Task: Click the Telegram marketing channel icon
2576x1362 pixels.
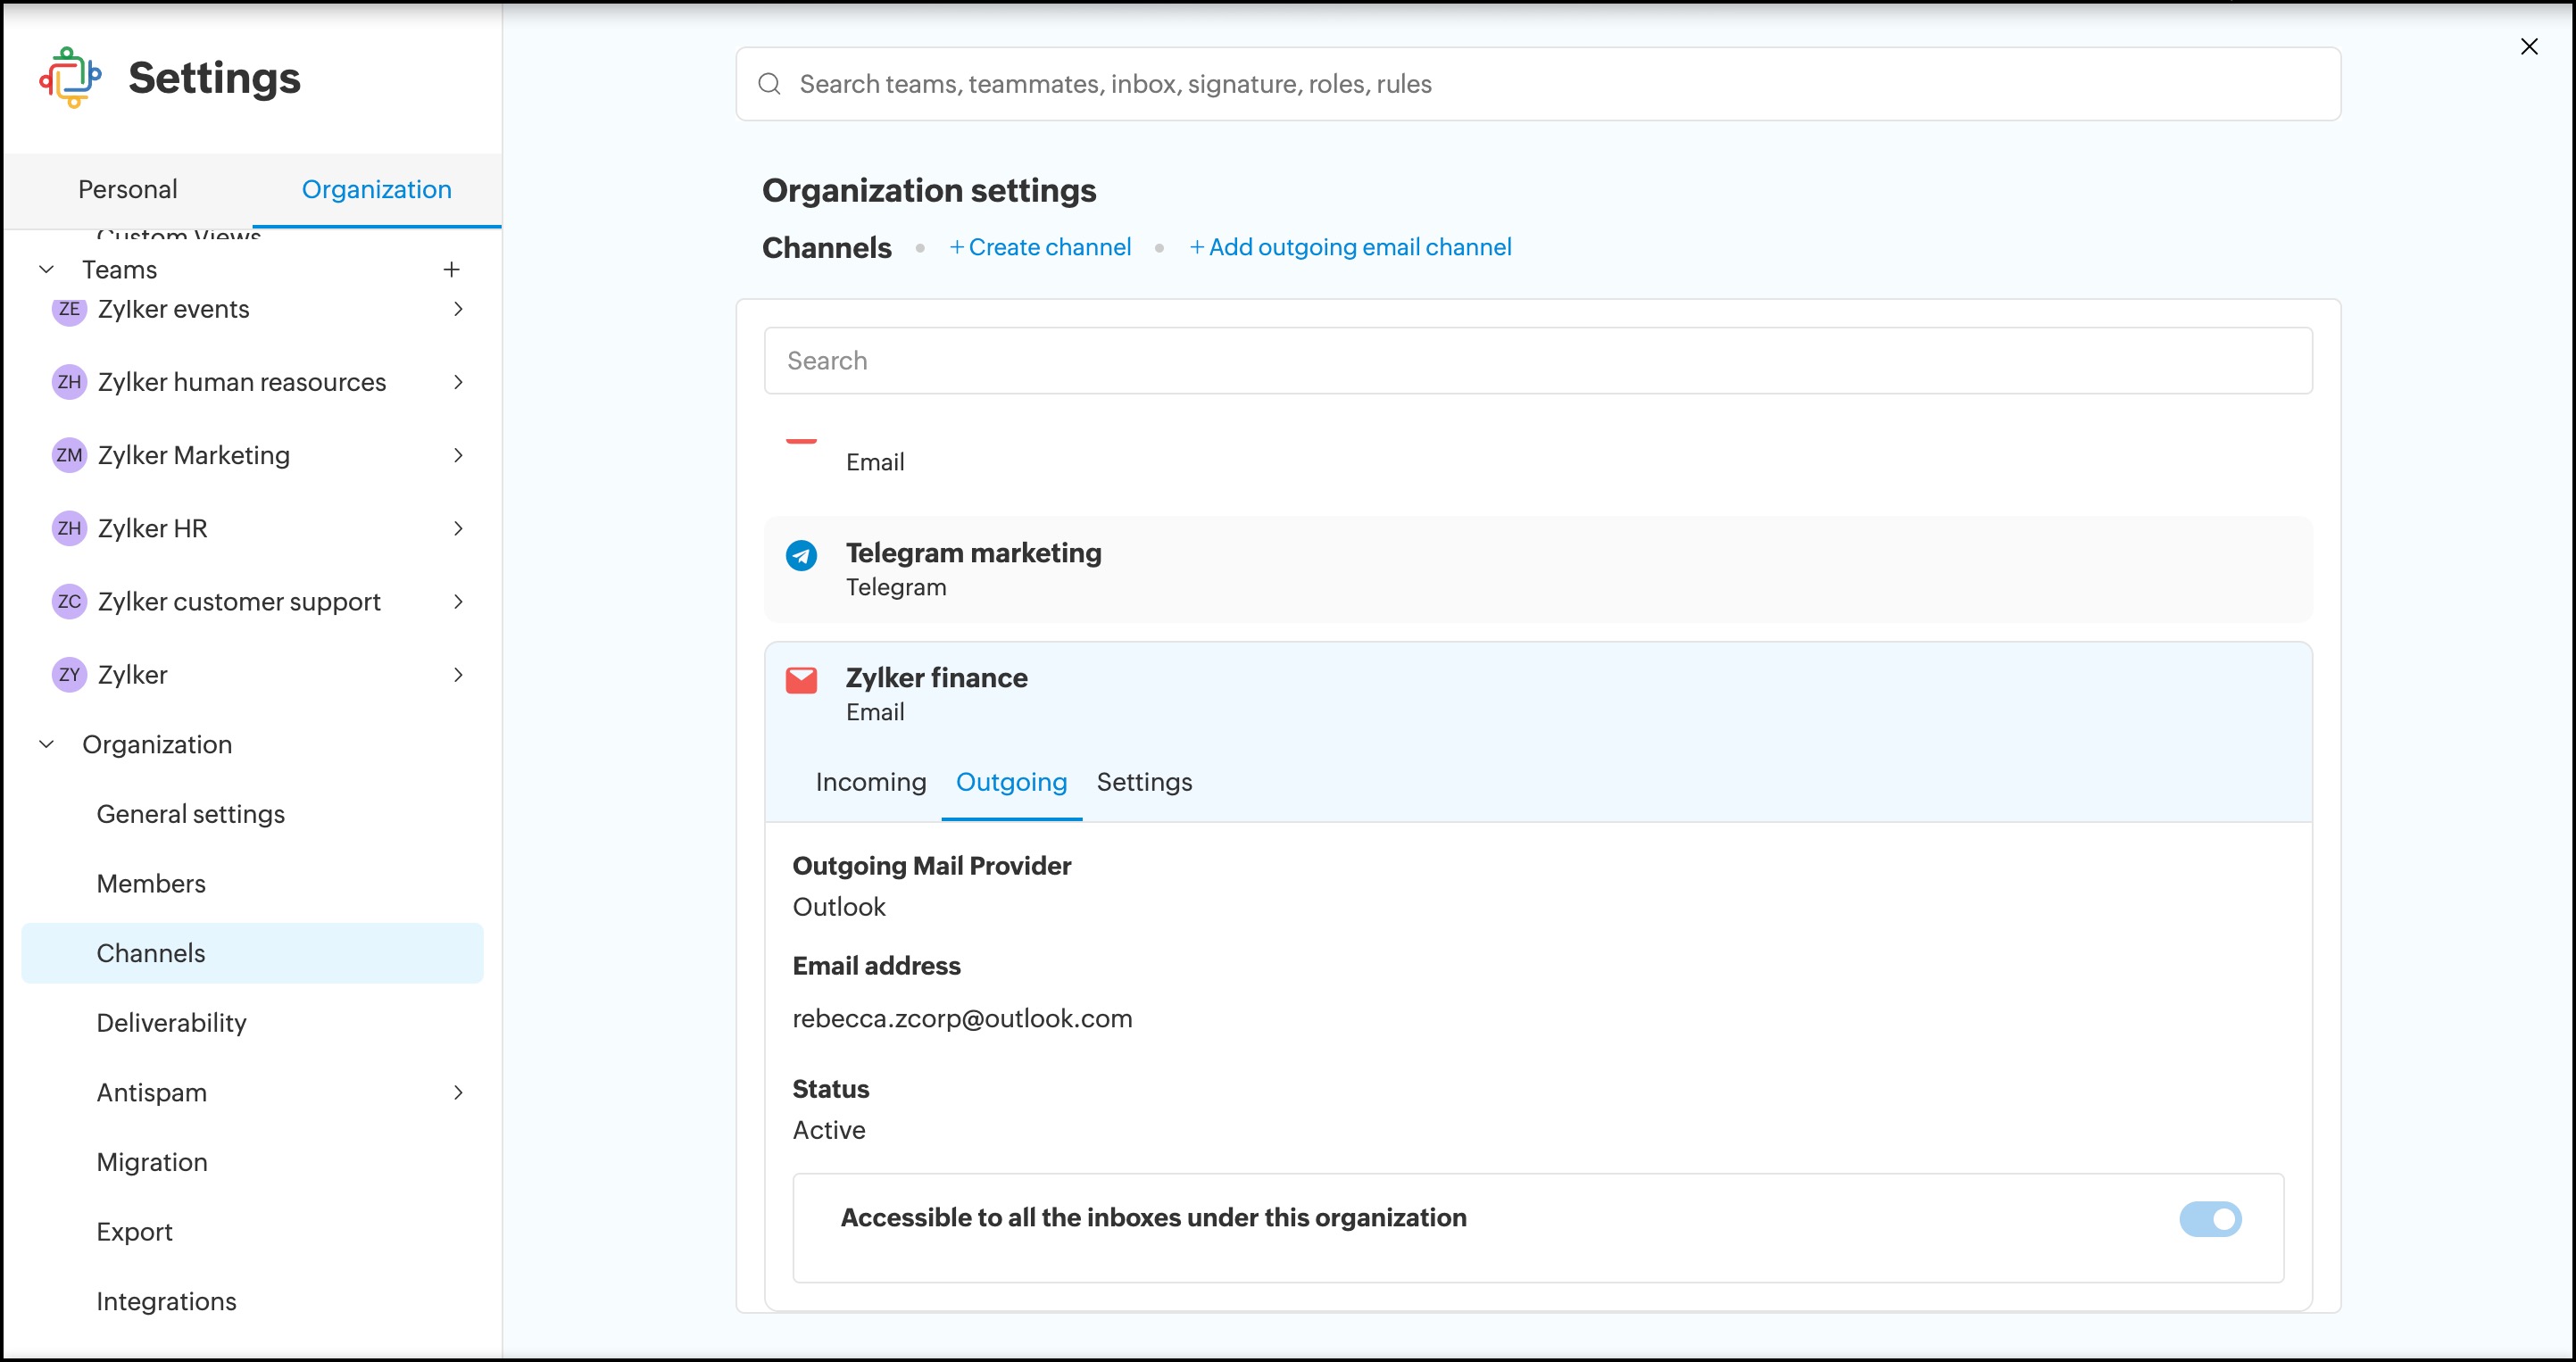Action: click(801, 555)
